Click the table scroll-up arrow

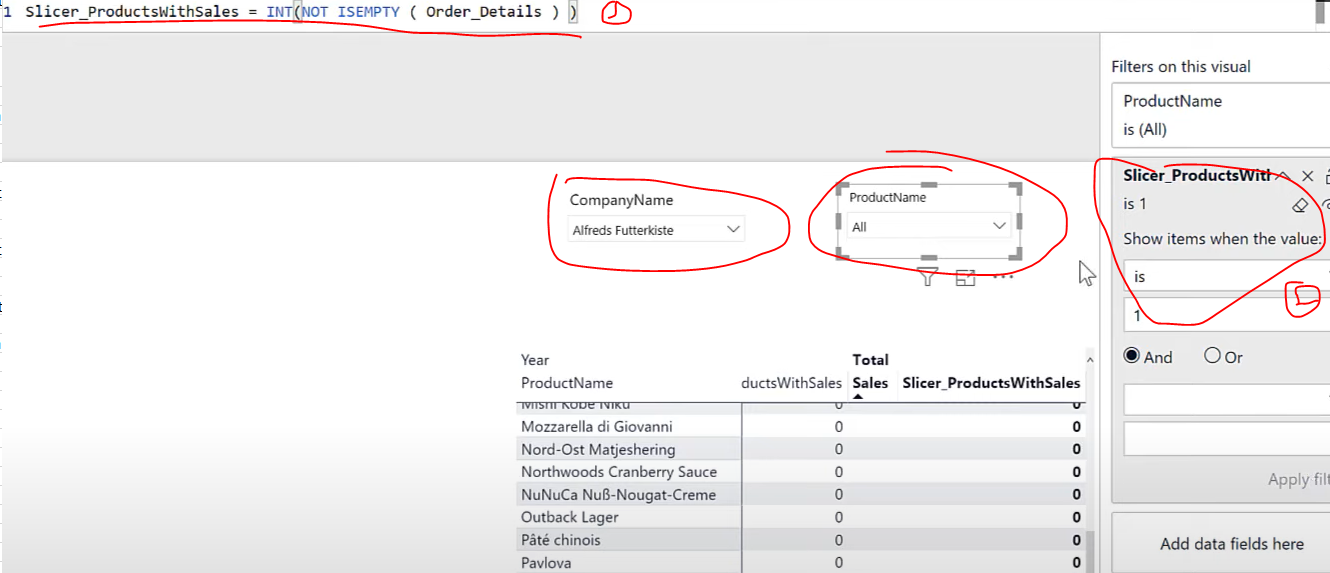pos(1091,360)
